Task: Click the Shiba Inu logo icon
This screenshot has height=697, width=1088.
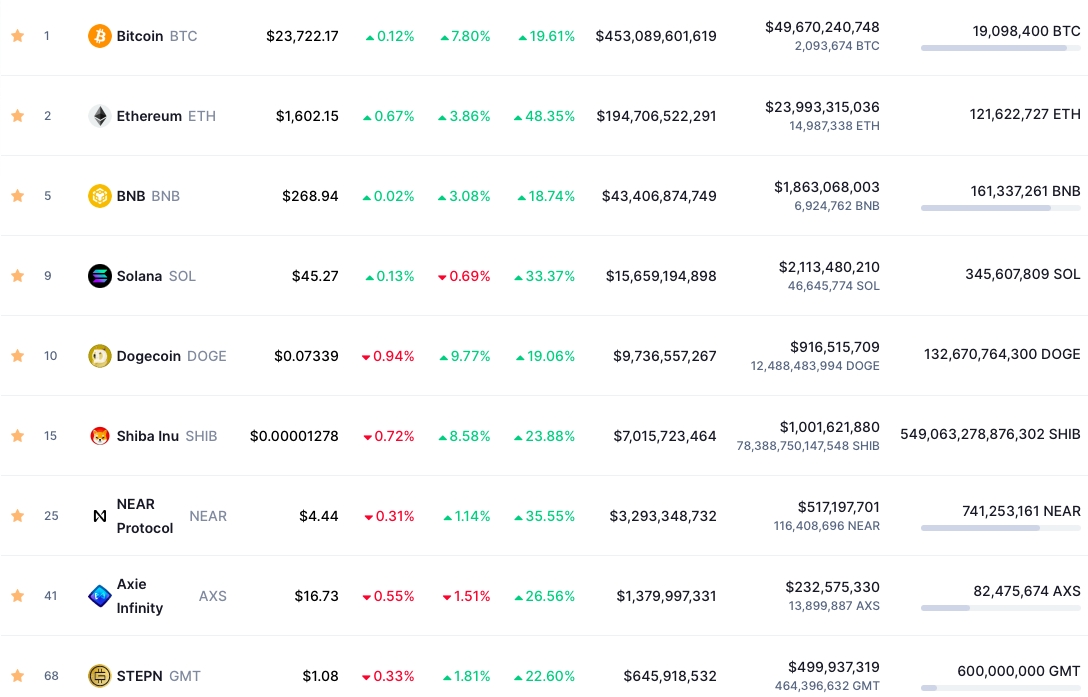Action: (99, 436)
